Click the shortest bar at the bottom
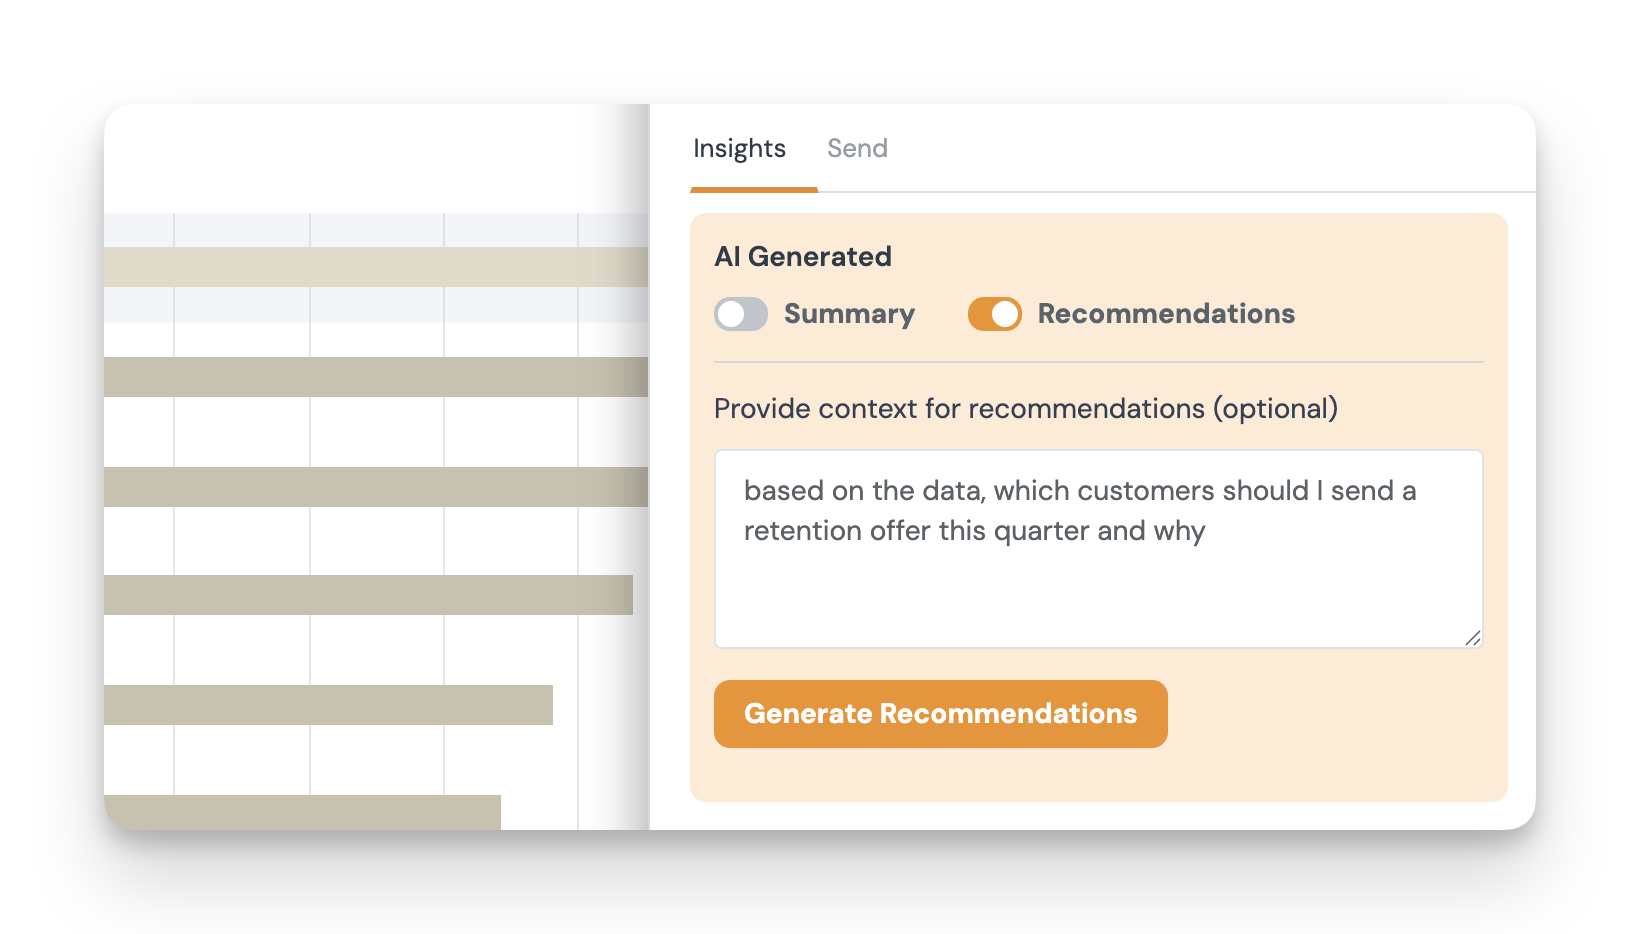 coord(300,812)
